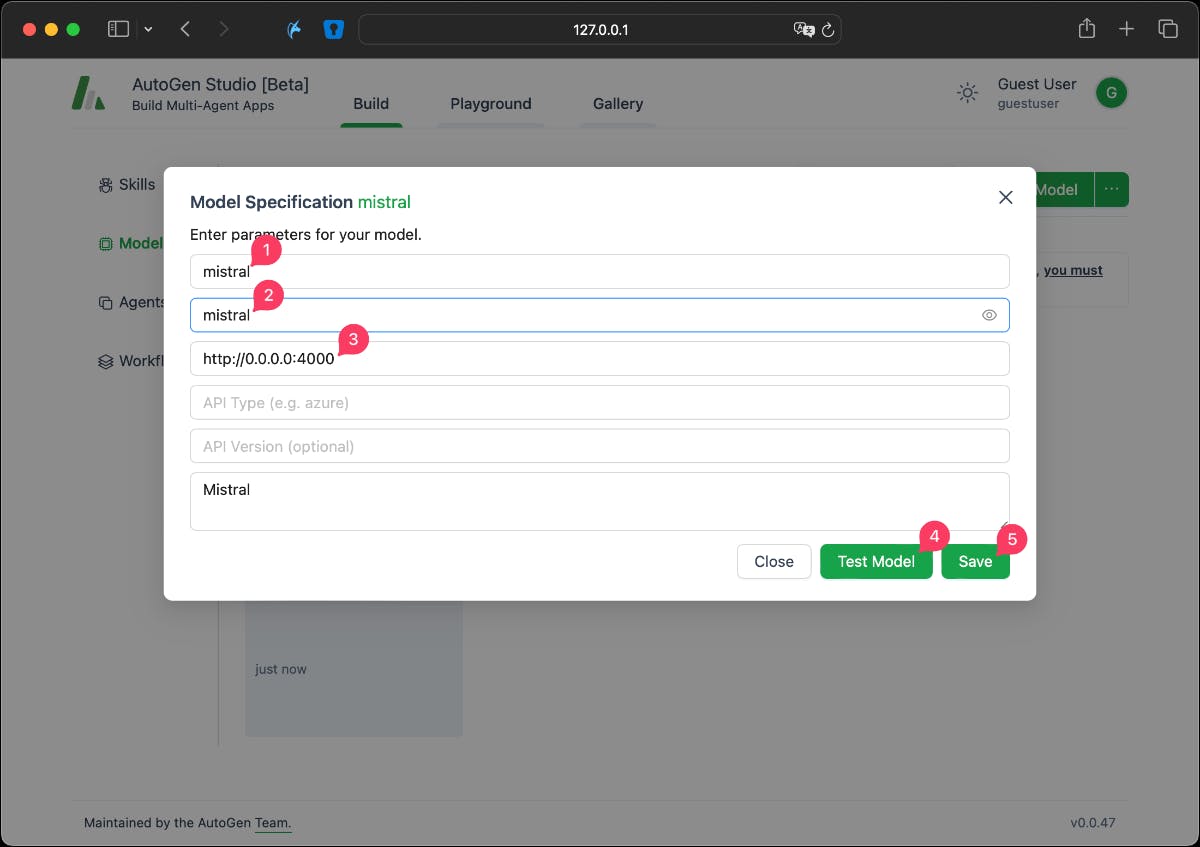Open the three-dot menu beside the Model button
Image resolution: width=1200 pixels, height=847 pixels.
pyautogui.click(x=1111, y=190)
